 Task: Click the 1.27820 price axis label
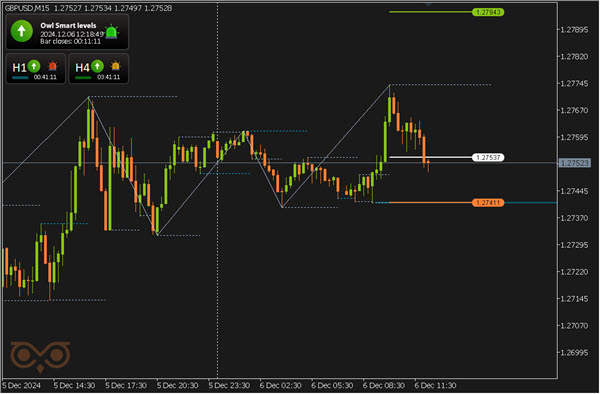[x=574, y=57]
